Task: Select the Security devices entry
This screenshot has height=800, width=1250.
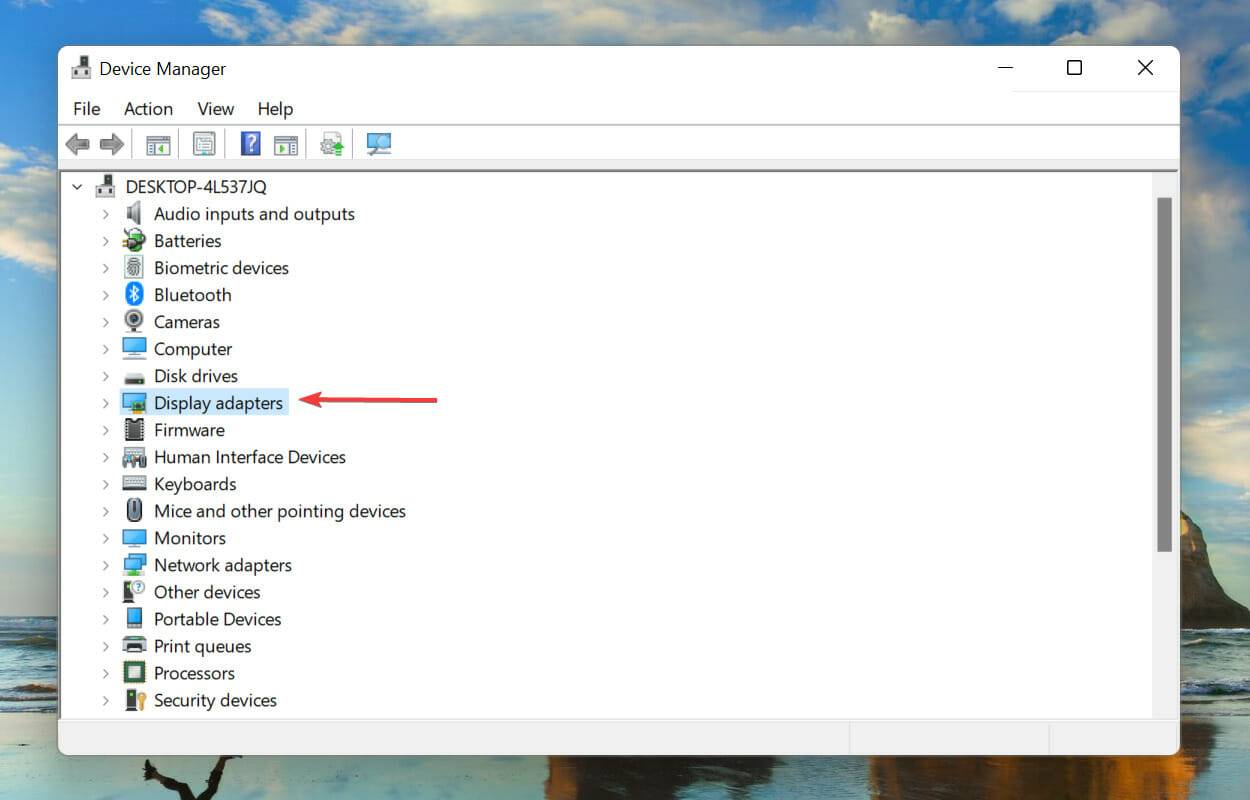Action: pyautogui.click(x=215, y=700)
